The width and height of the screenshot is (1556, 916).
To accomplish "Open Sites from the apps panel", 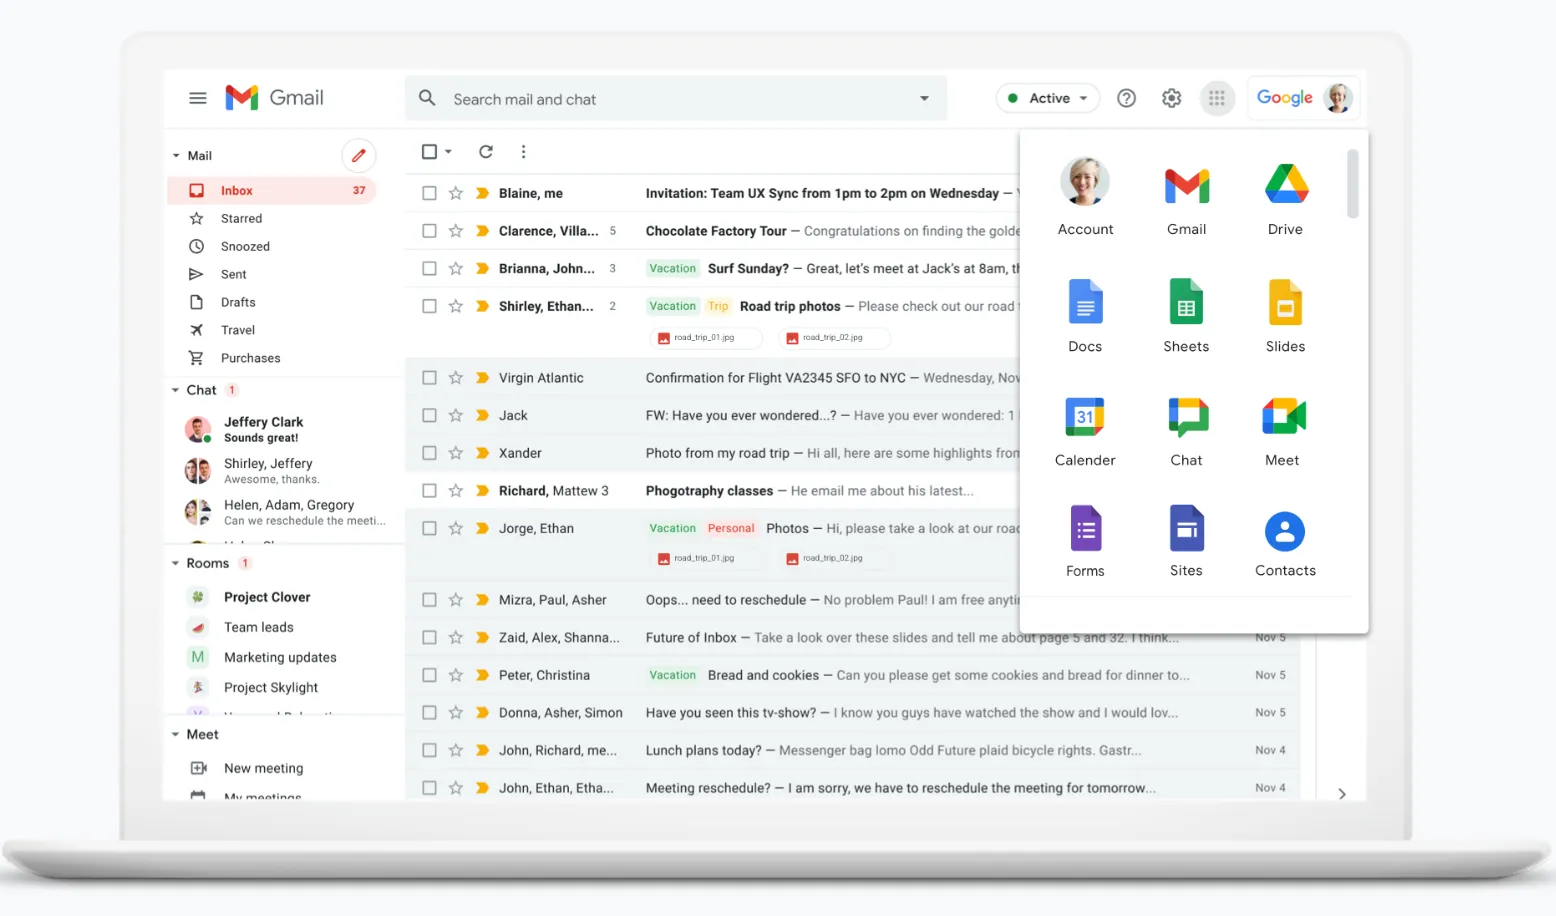I will coord(1187,541).
